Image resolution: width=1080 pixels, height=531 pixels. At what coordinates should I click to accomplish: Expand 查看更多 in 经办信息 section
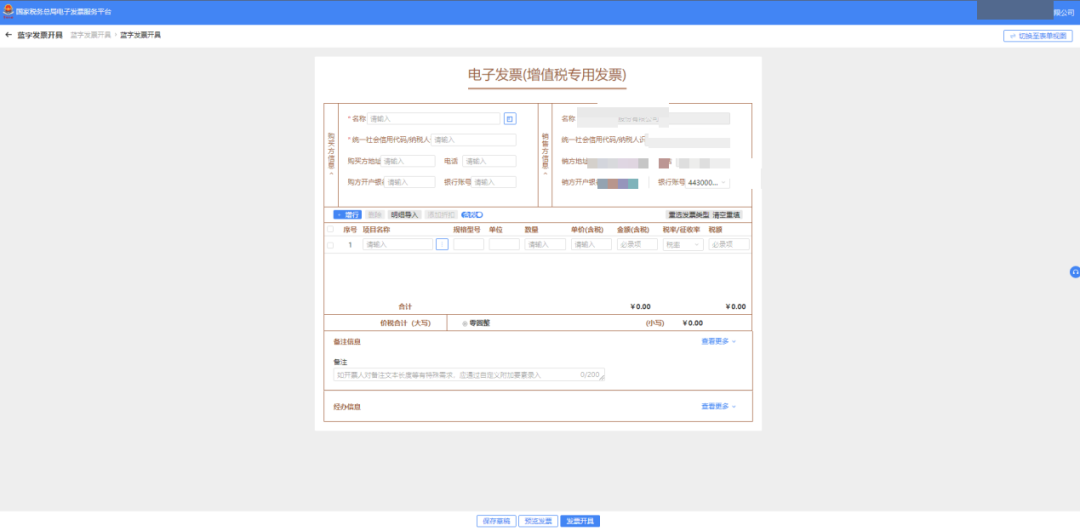[x=719, y=407]
